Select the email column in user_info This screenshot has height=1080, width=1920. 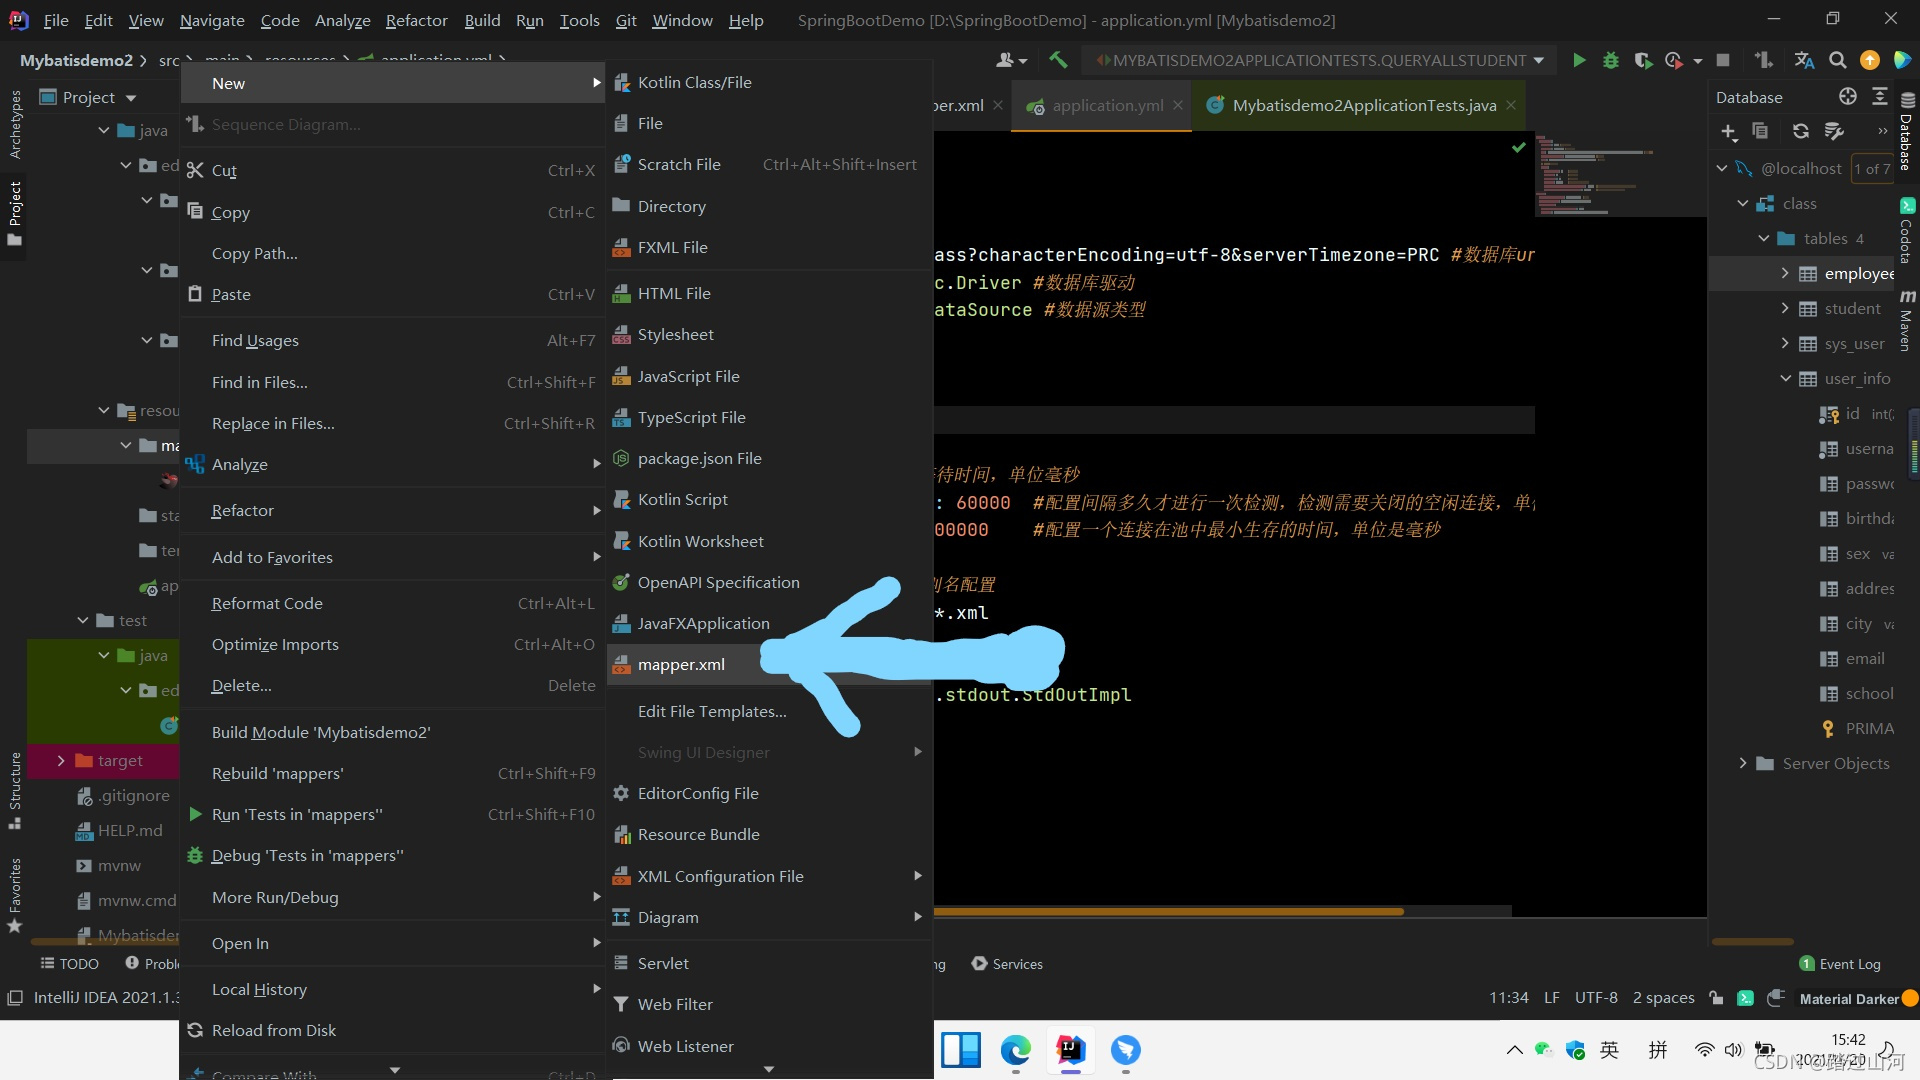(1864, 658)
